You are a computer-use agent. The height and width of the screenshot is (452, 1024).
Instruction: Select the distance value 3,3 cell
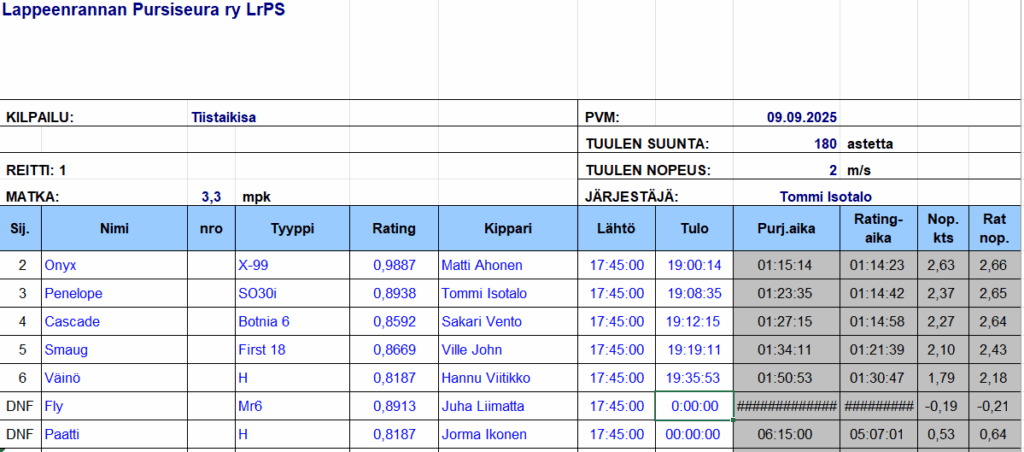tap(211, 197)
